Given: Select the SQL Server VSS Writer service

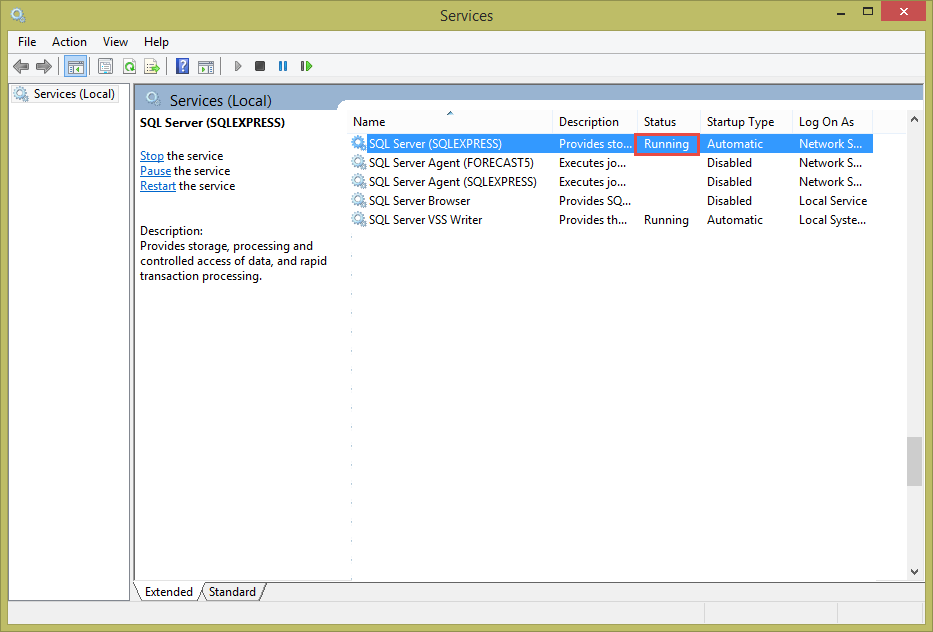Looking at the screenshot, I should 425,220.
